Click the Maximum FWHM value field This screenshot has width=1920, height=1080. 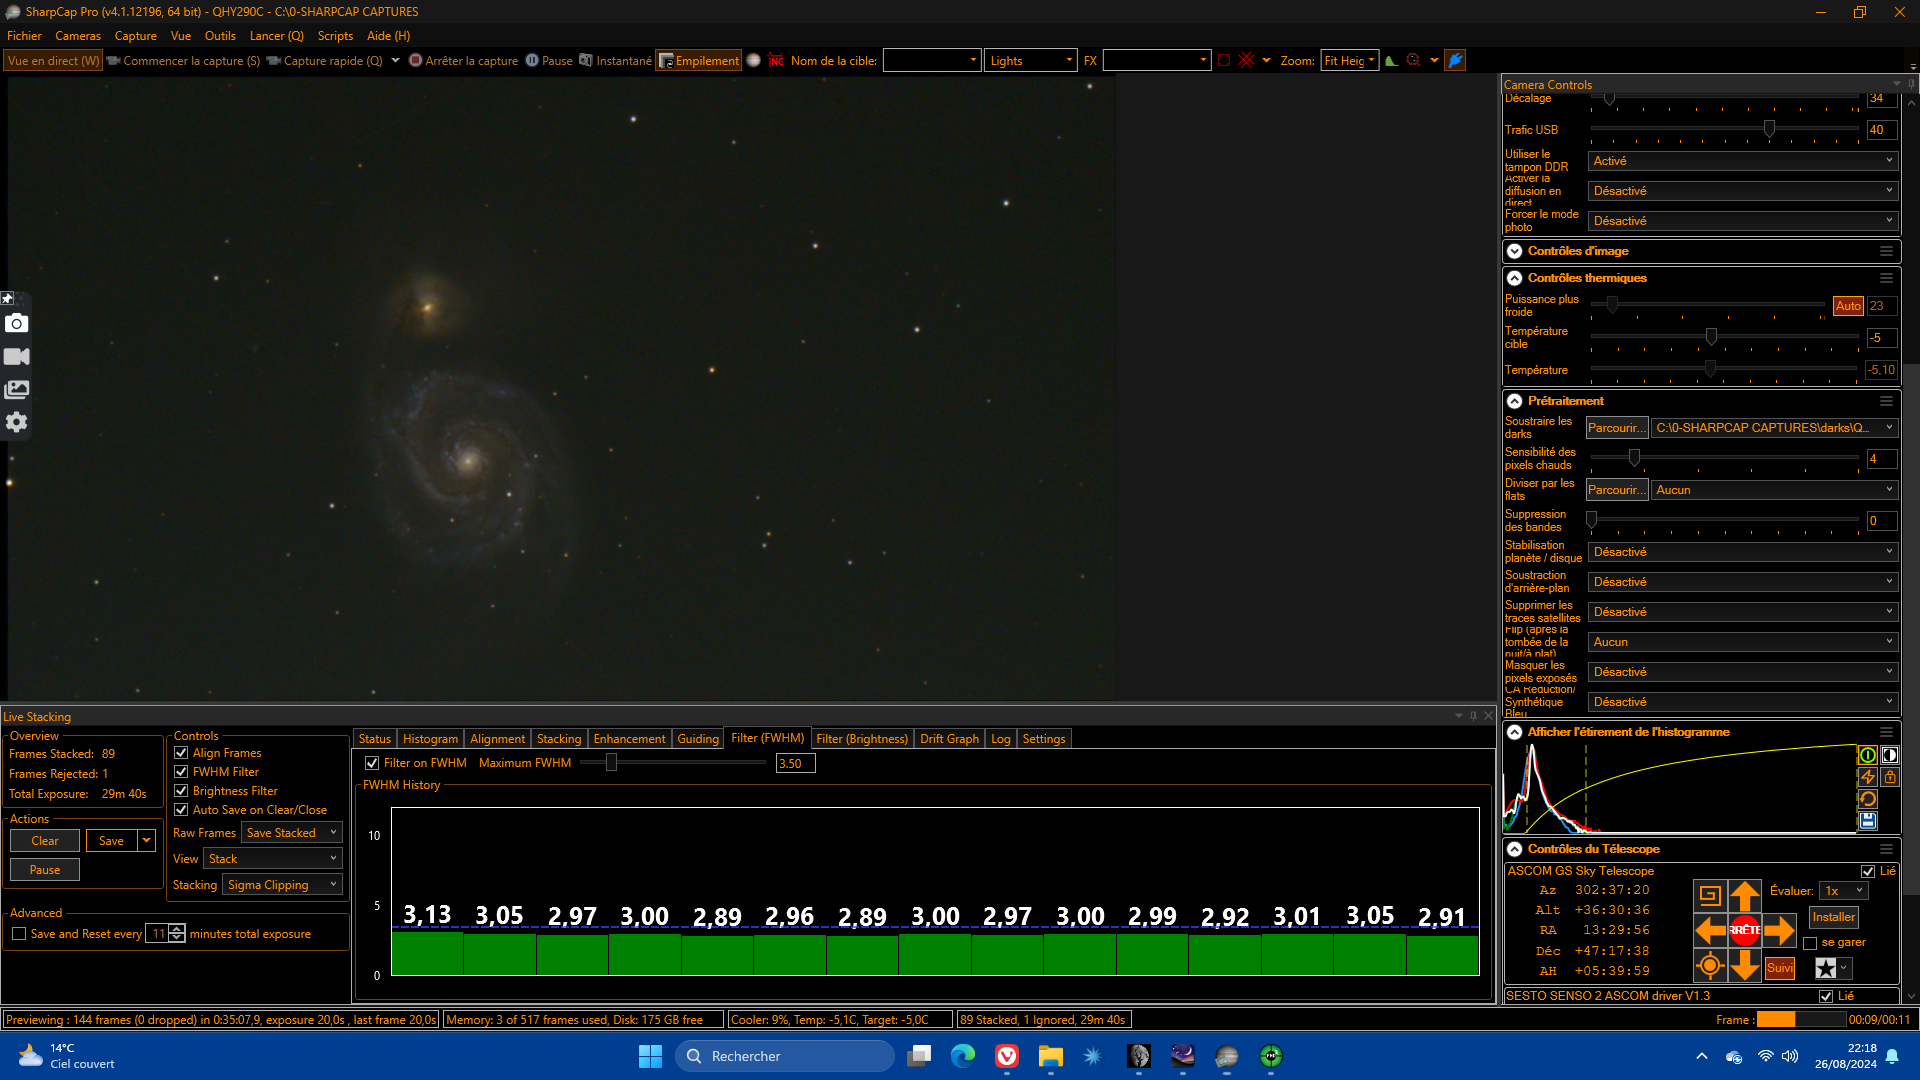(795, 763)
